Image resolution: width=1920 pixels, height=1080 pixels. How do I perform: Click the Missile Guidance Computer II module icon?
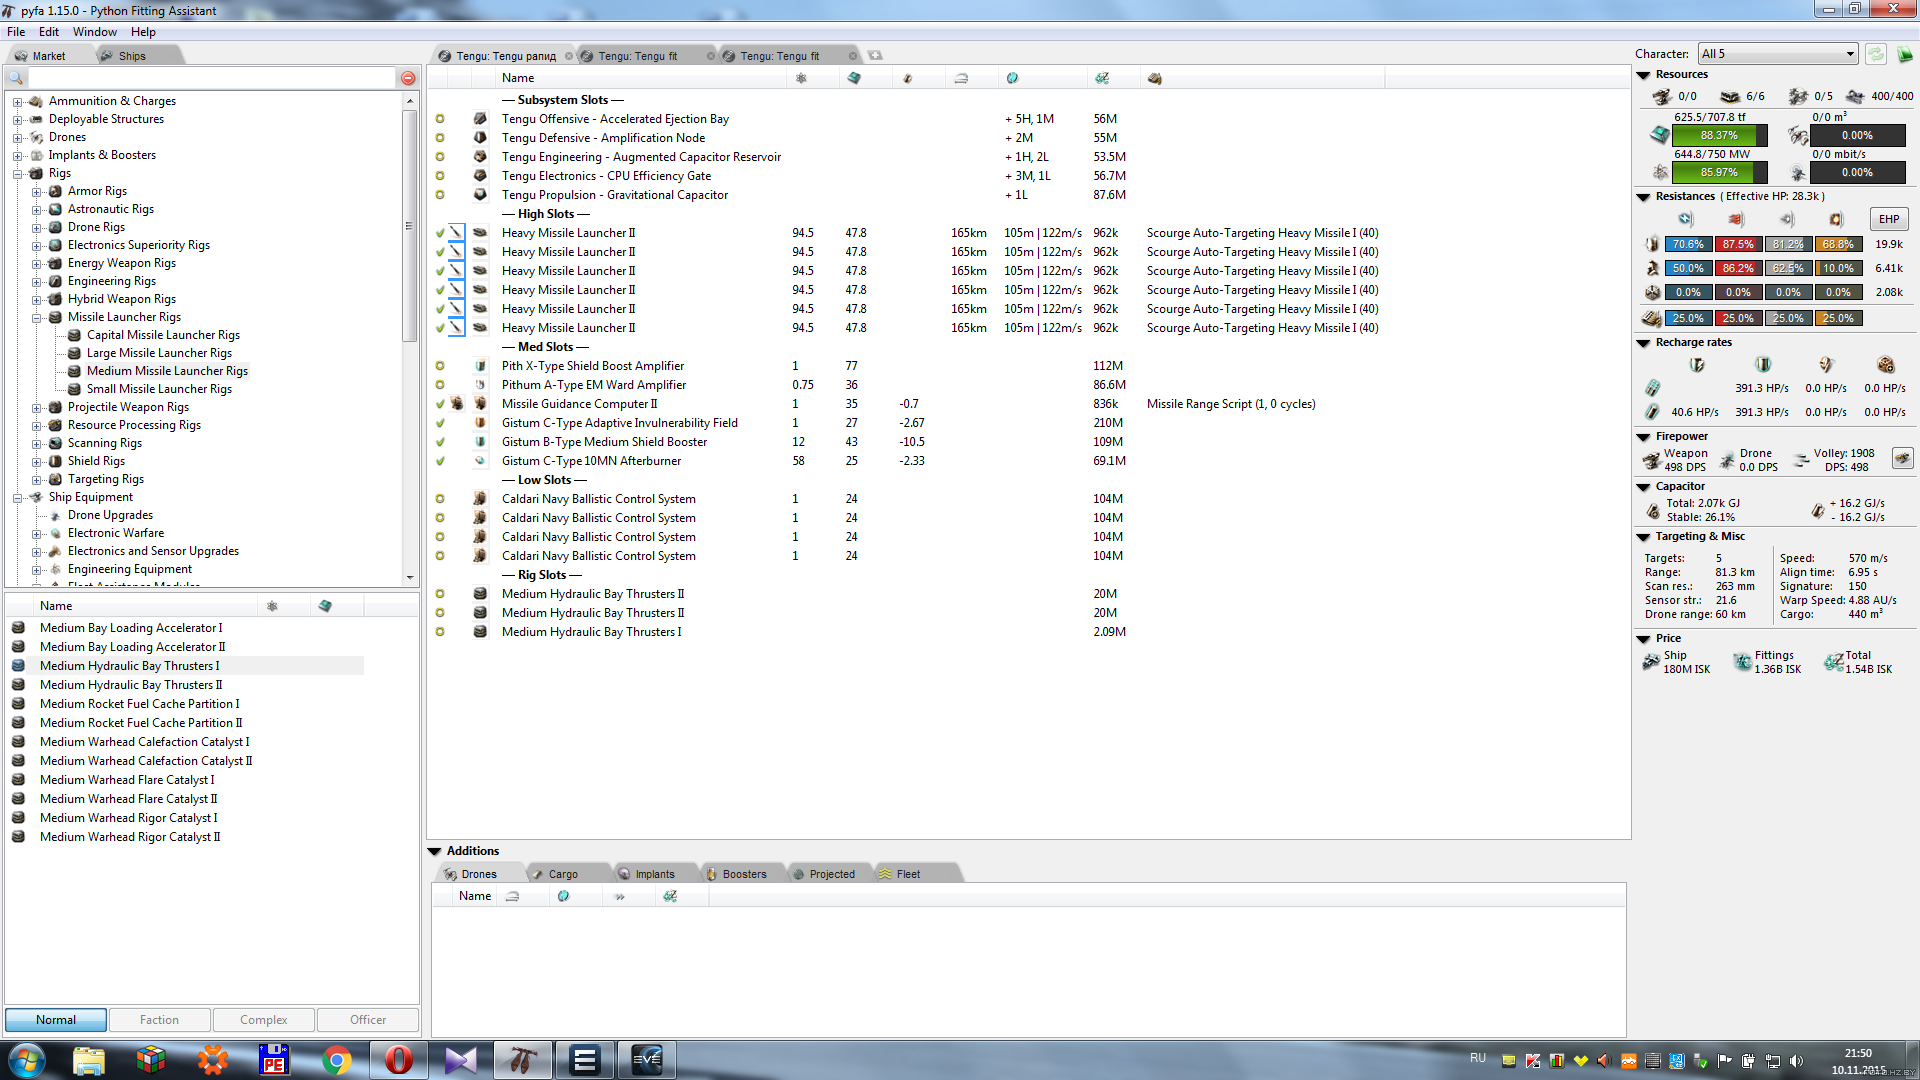point(480,404)
